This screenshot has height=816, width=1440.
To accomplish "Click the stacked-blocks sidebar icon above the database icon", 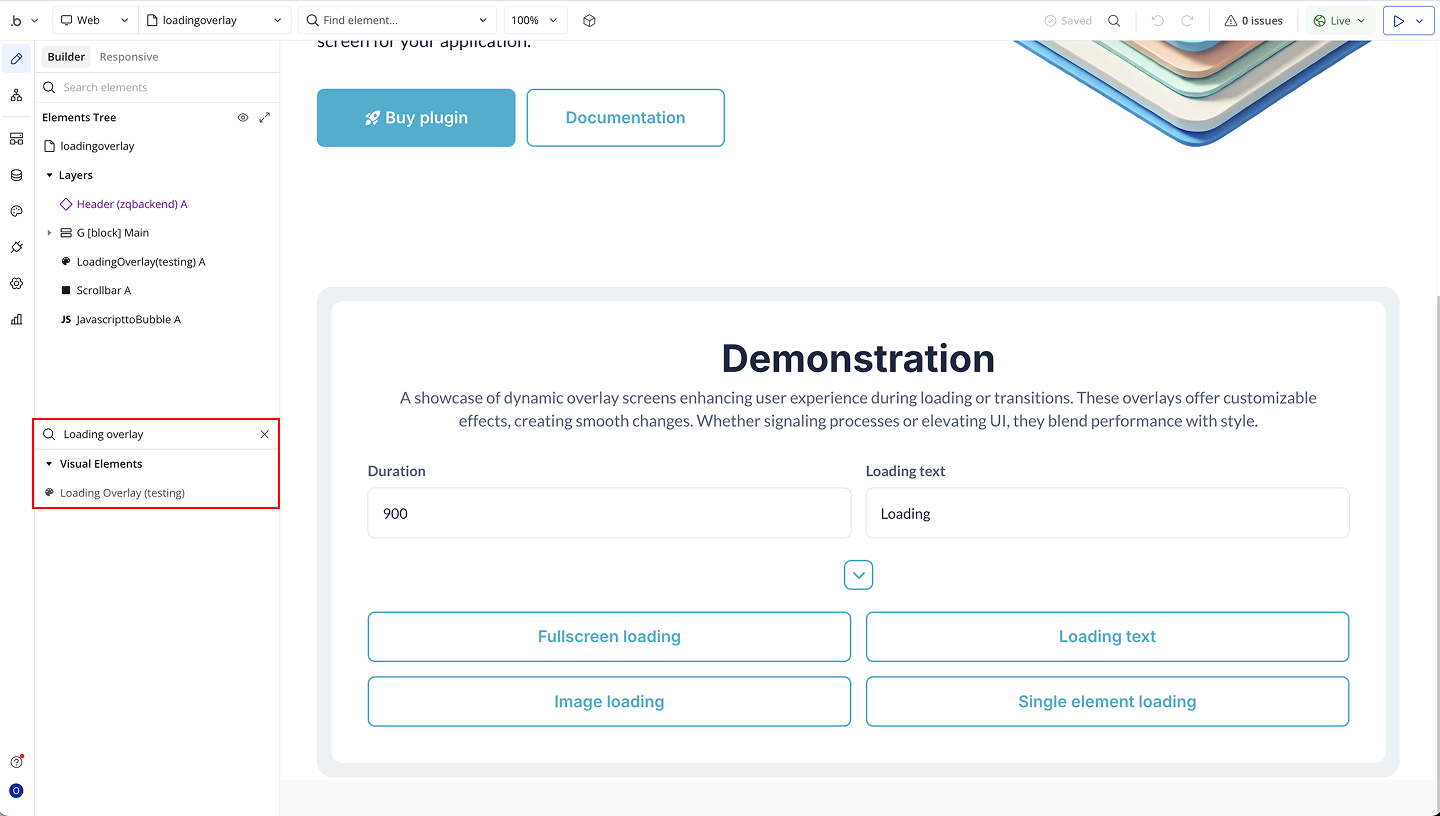I will pyautogui.click(x=16, y=139).
